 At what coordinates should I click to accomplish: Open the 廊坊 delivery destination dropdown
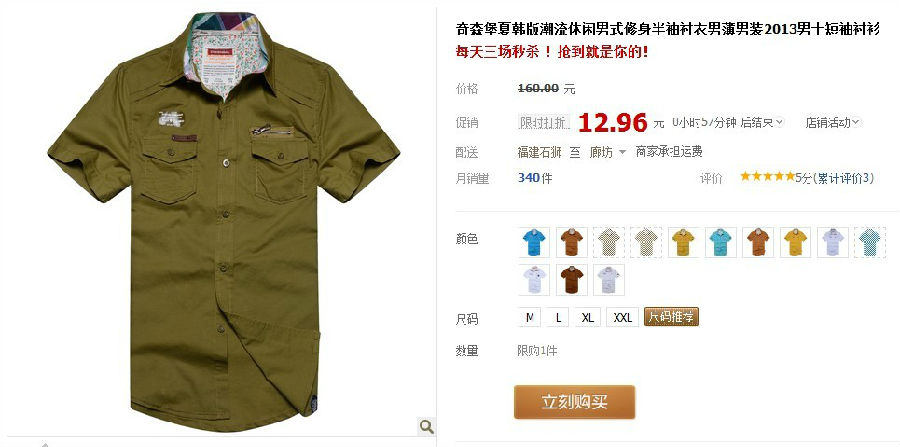click(608, 153)
